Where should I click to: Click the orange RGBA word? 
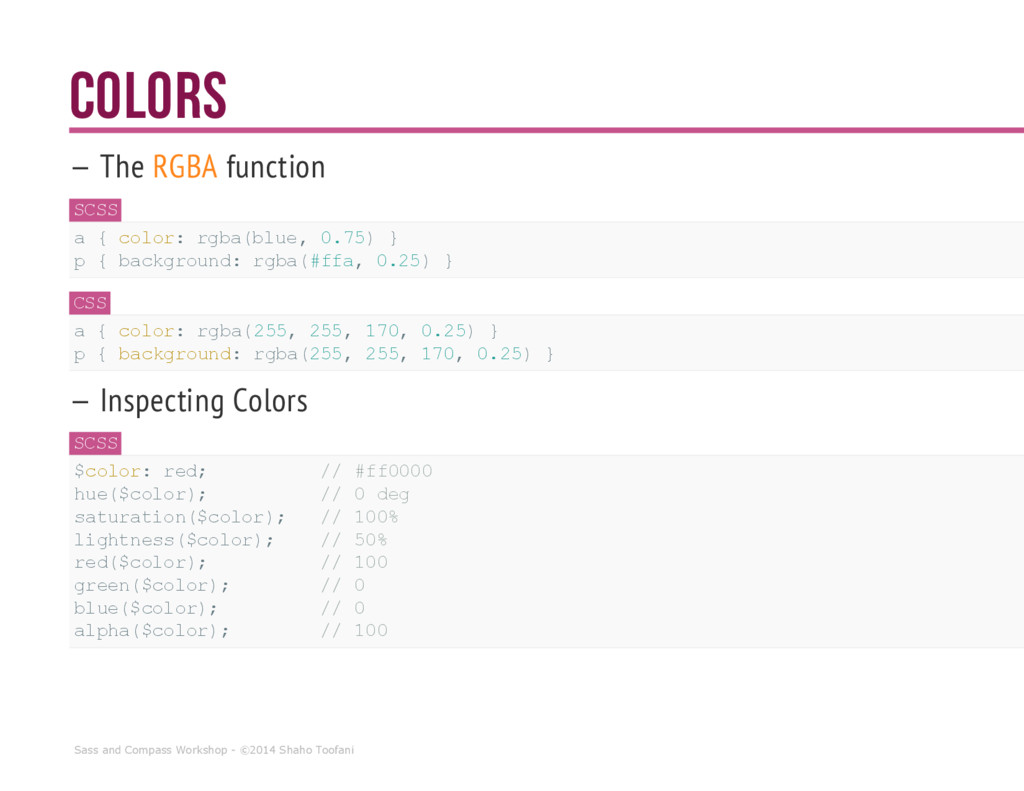[x=185, y=167]
